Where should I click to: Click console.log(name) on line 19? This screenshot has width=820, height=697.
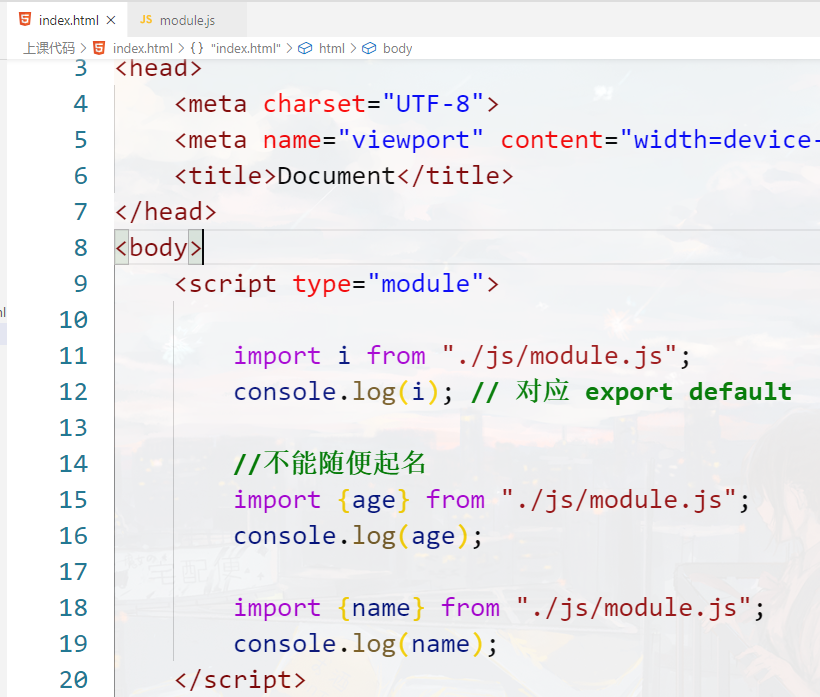pyautogui.click(x=358, y=644)
